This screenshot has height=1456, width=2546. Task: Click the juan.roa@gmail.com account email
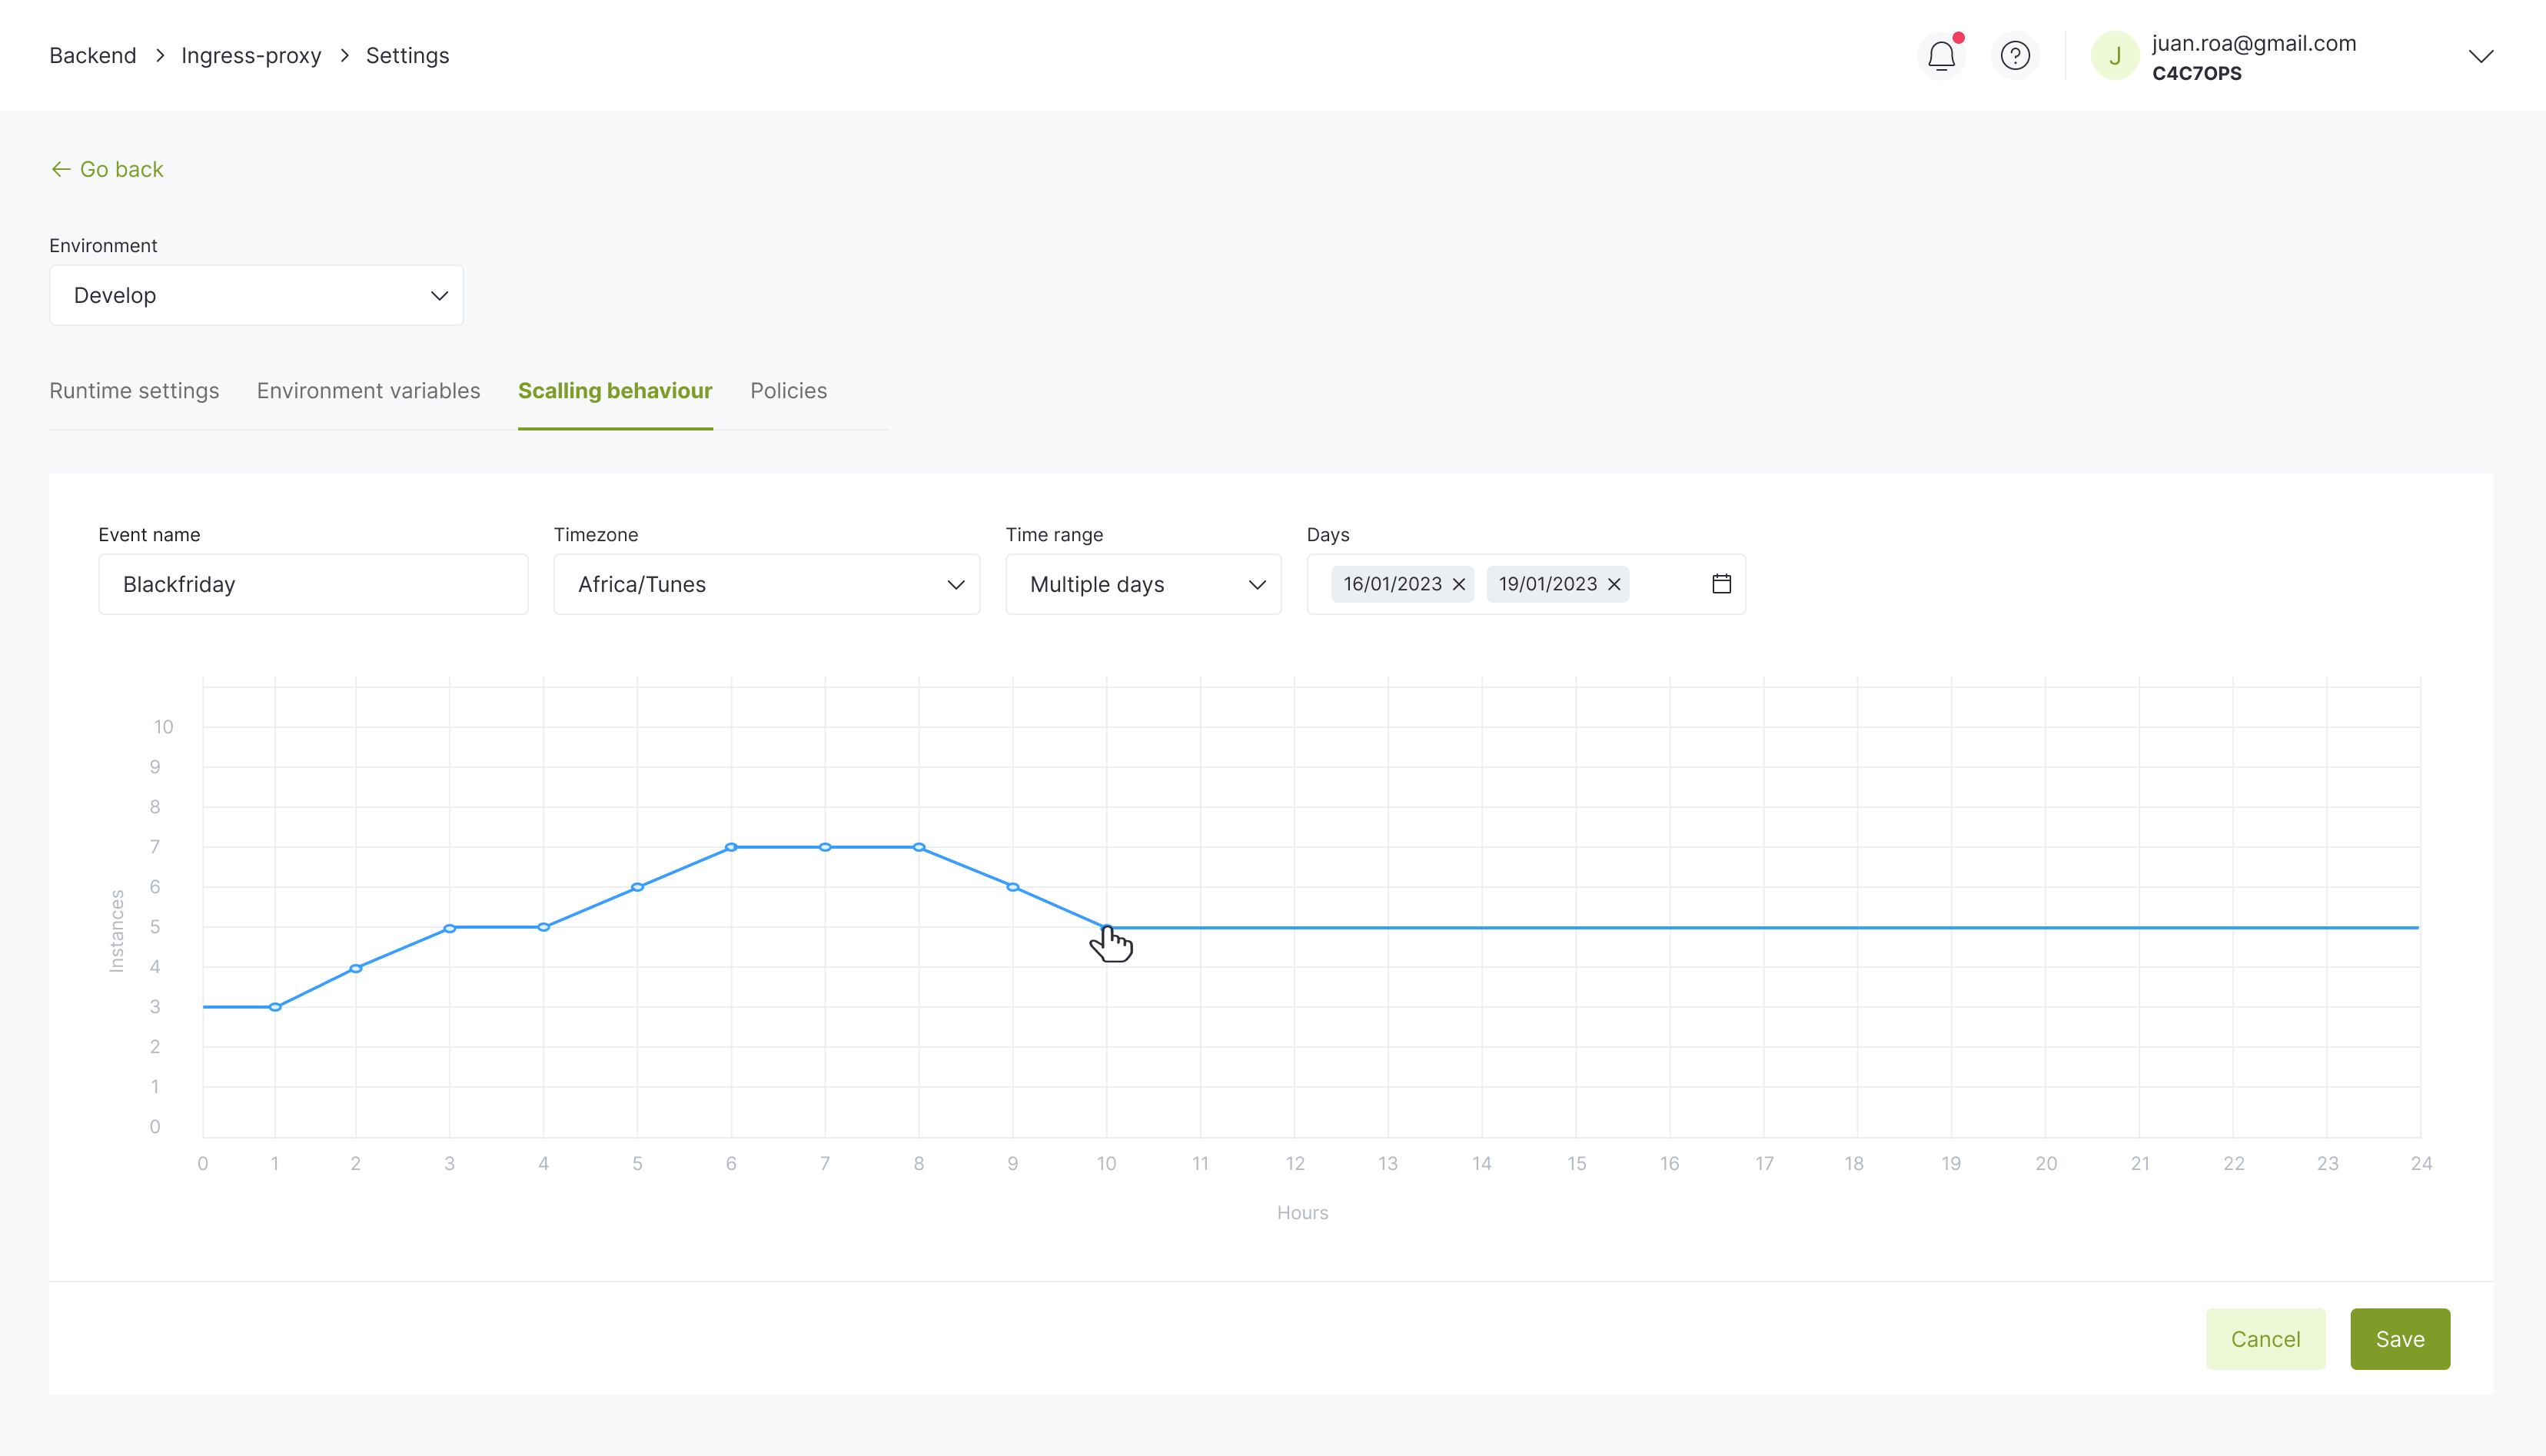[x=2254, y=43]
